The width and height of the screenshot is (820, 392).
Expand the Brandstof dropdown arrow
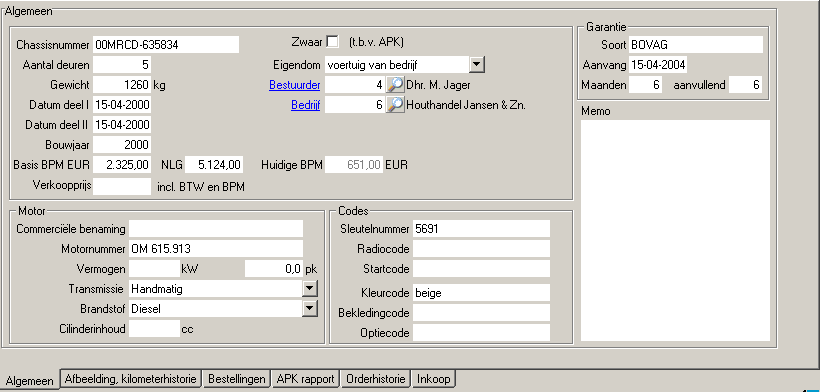coord(310,308)
